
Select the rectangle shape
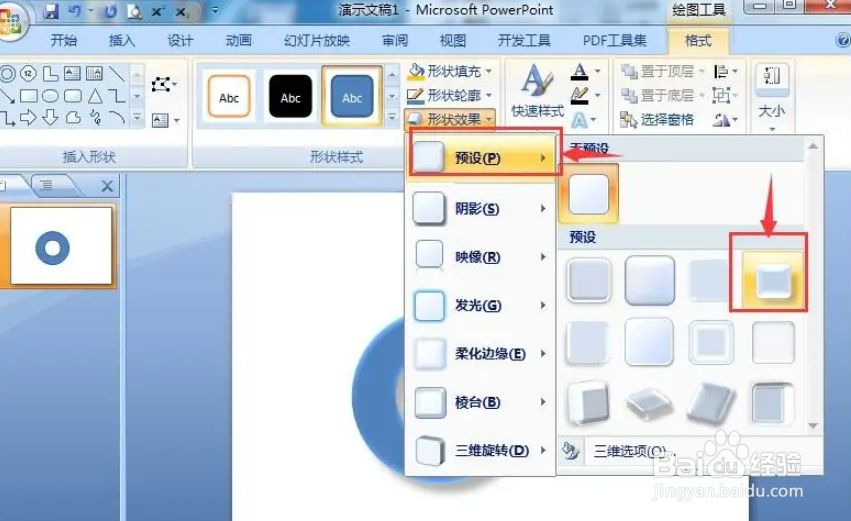click(x=28, y=96)
